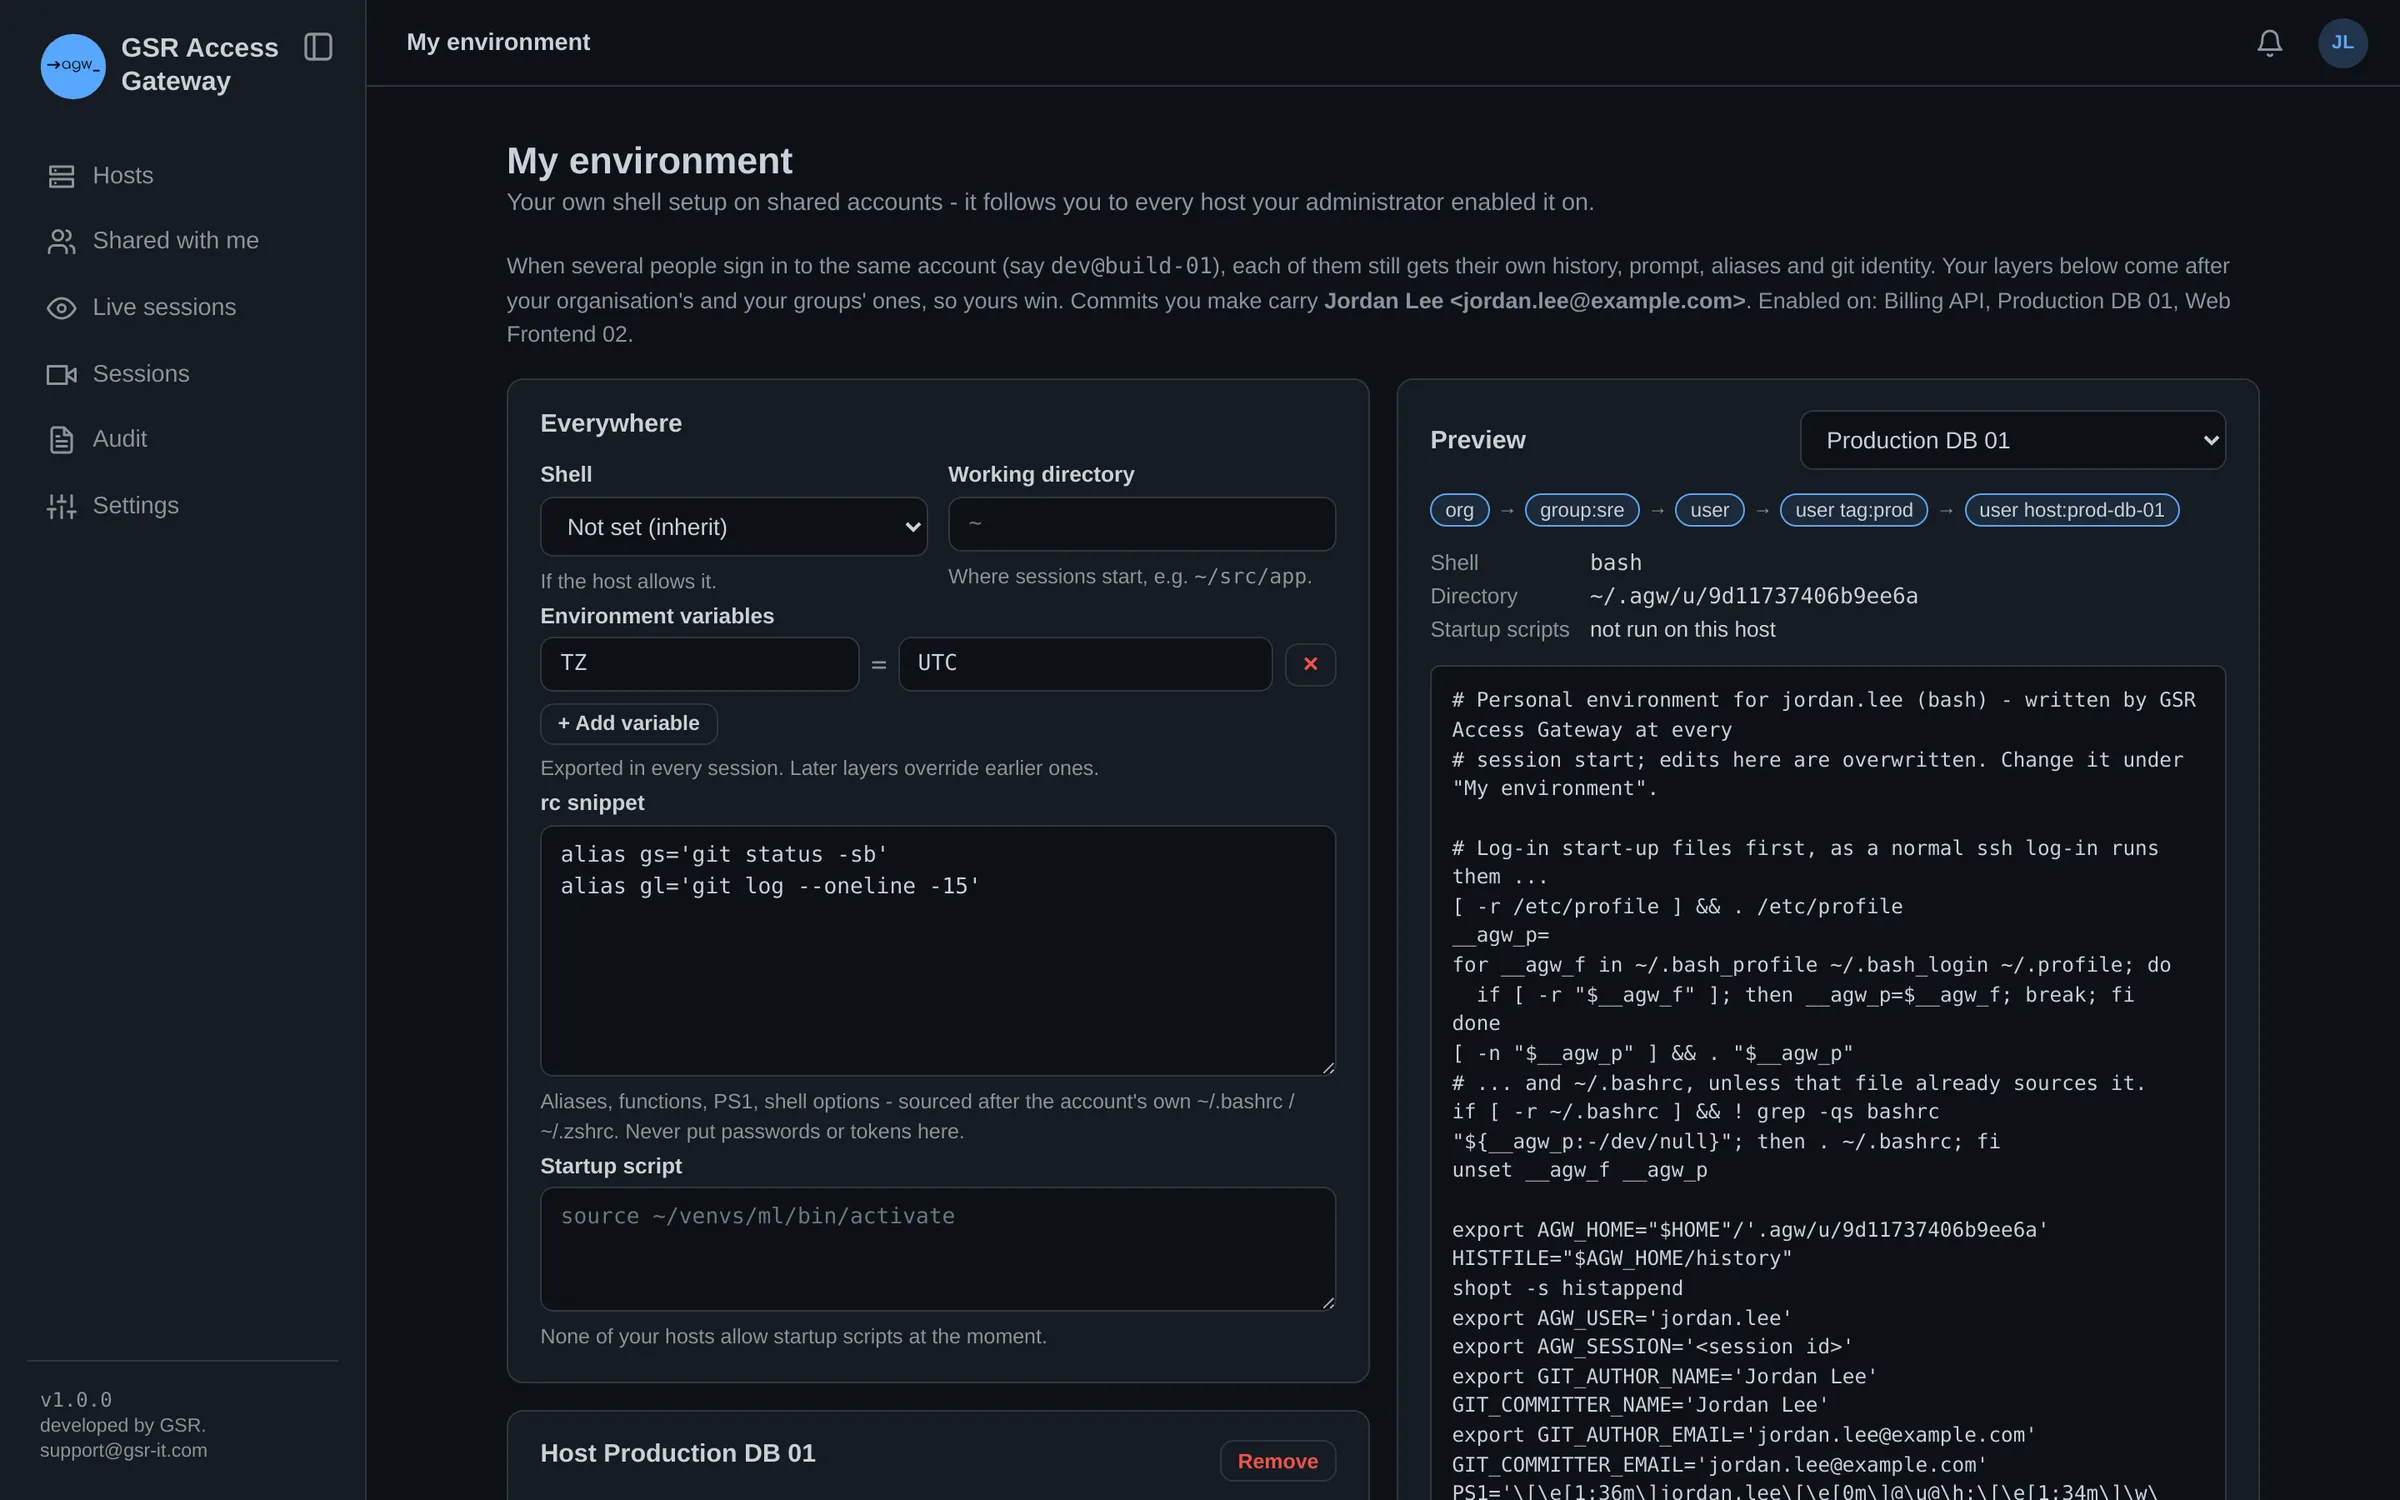2400x1500 pixels.
Task: Click the Settings sliders icon
Action: point(61,506)
